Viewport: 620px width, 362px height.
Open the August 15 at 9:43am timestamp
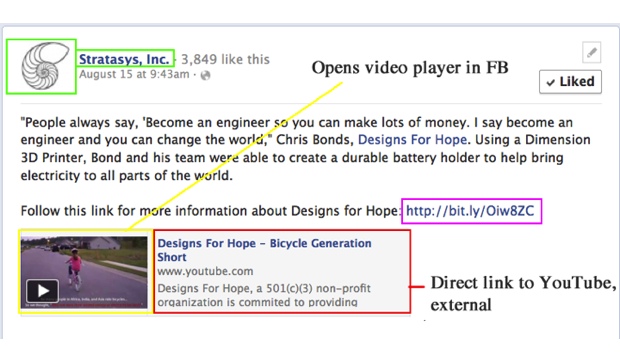[x=134, y=74]
